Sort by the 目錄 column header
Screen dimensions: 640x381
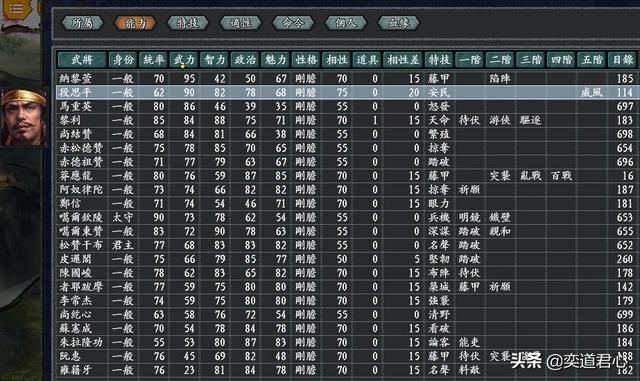pos(622,60)
